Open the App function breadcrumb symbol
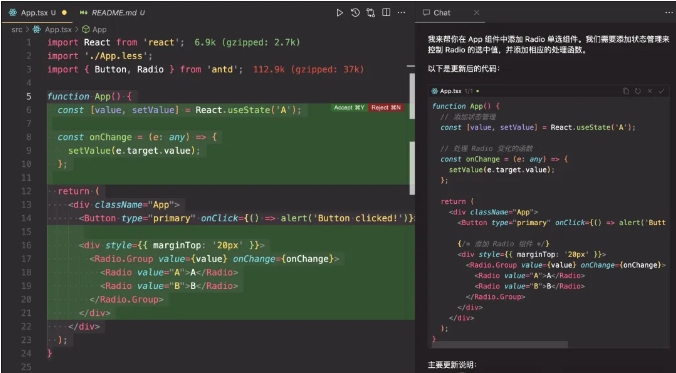Image resolution: width=676 pixels, height=373 pixels. tap(94, 29)
